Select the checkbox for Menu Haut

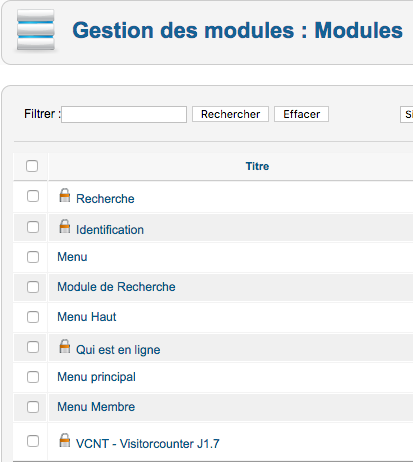tap(33, 317)
